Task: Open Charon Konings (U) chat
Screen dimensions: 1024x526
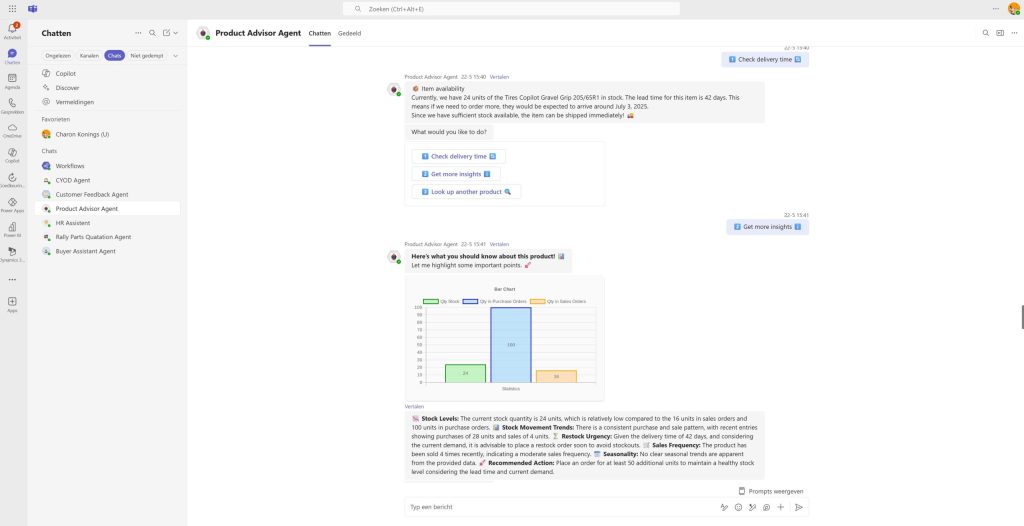Action: (x=108, y=135)
